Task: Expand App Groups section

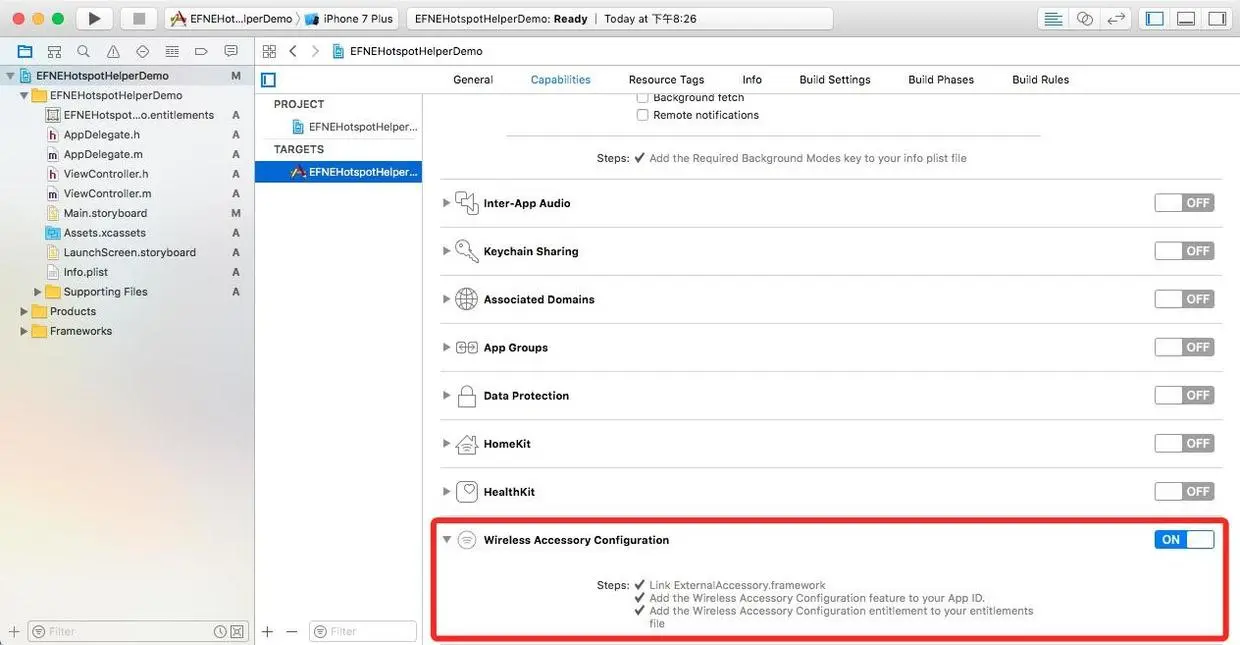Action: [446, 347]
